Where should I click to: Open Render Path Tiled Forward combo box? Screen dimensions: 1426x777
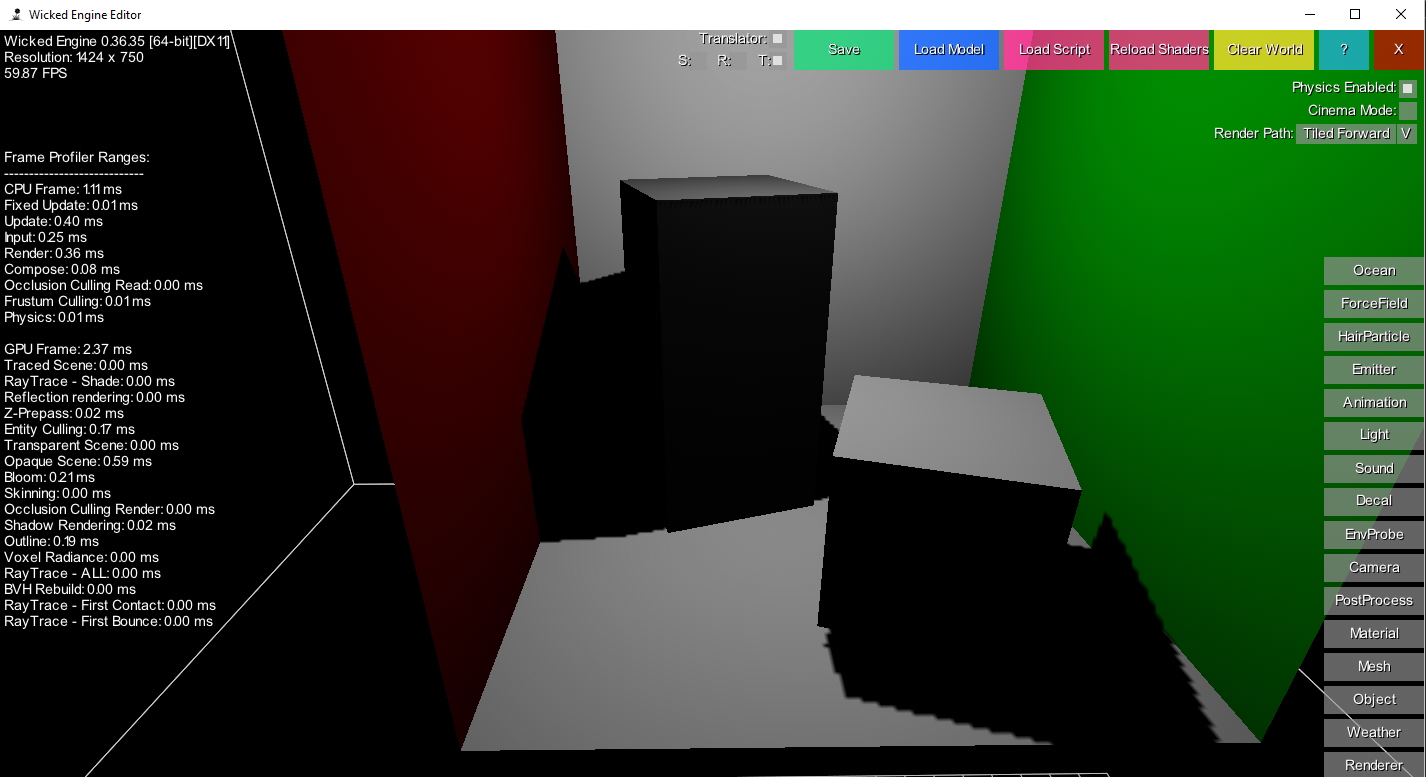[1346, 134]
